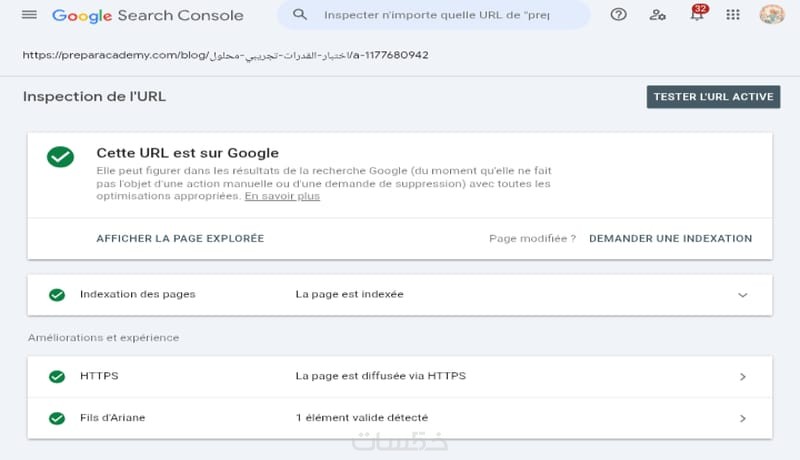Open the notifications bell
The height and width of the screenshot is (460, 800).
(697, 16)
